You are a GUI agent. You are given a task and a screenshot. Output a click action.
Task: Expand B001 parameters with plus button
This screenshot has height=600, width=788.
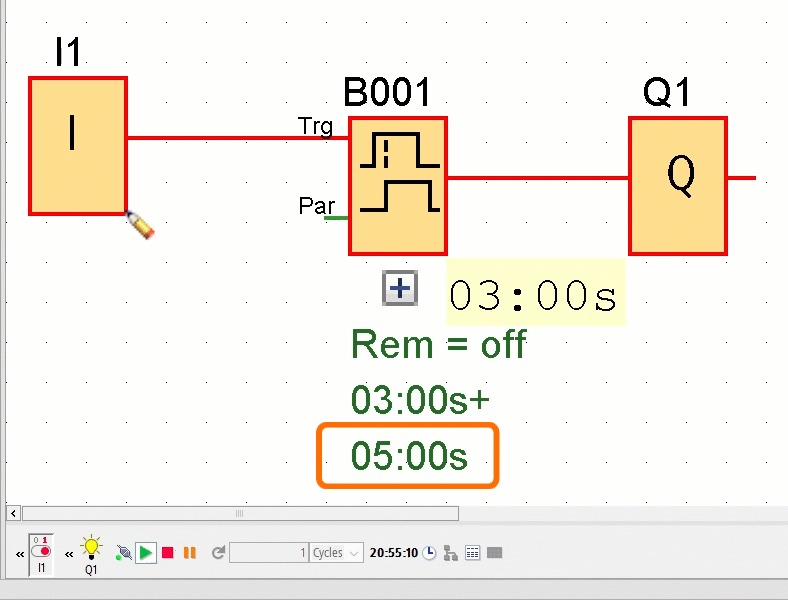pyautogui.click(x=400, y=288)
